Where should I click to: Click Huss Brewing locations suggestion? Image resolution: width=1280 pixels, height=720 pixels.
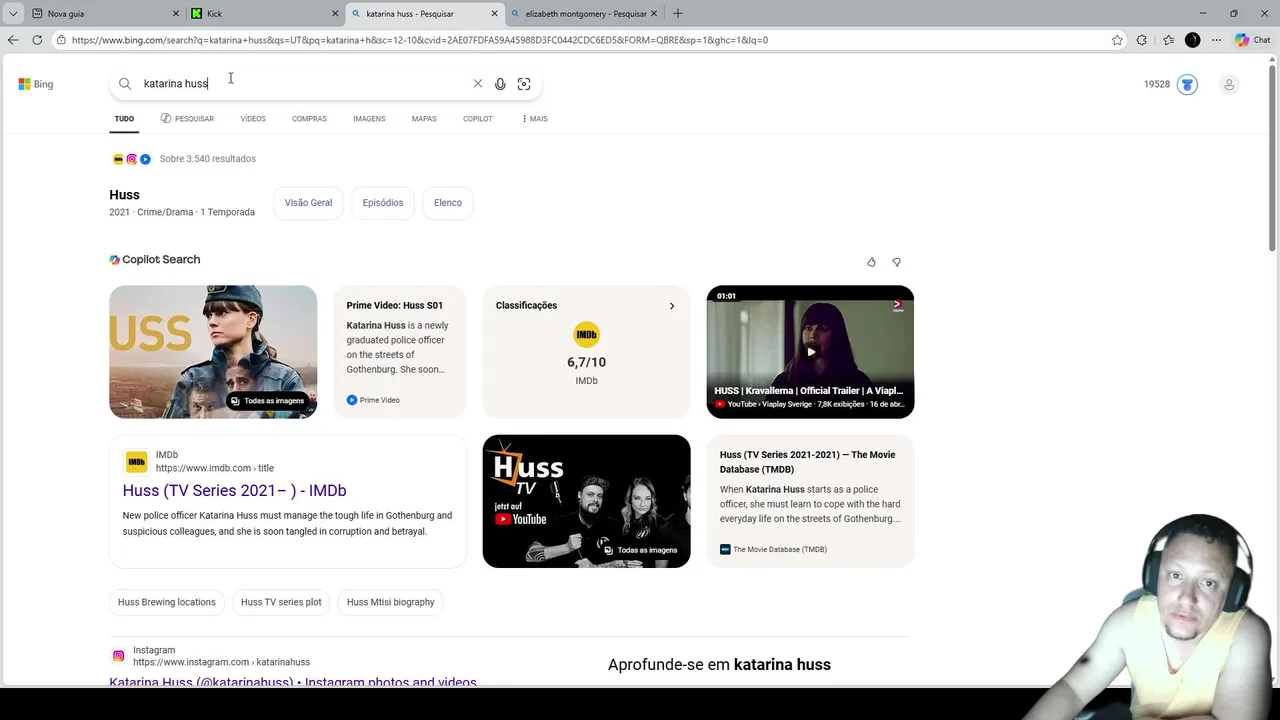[x=167, y=602]
